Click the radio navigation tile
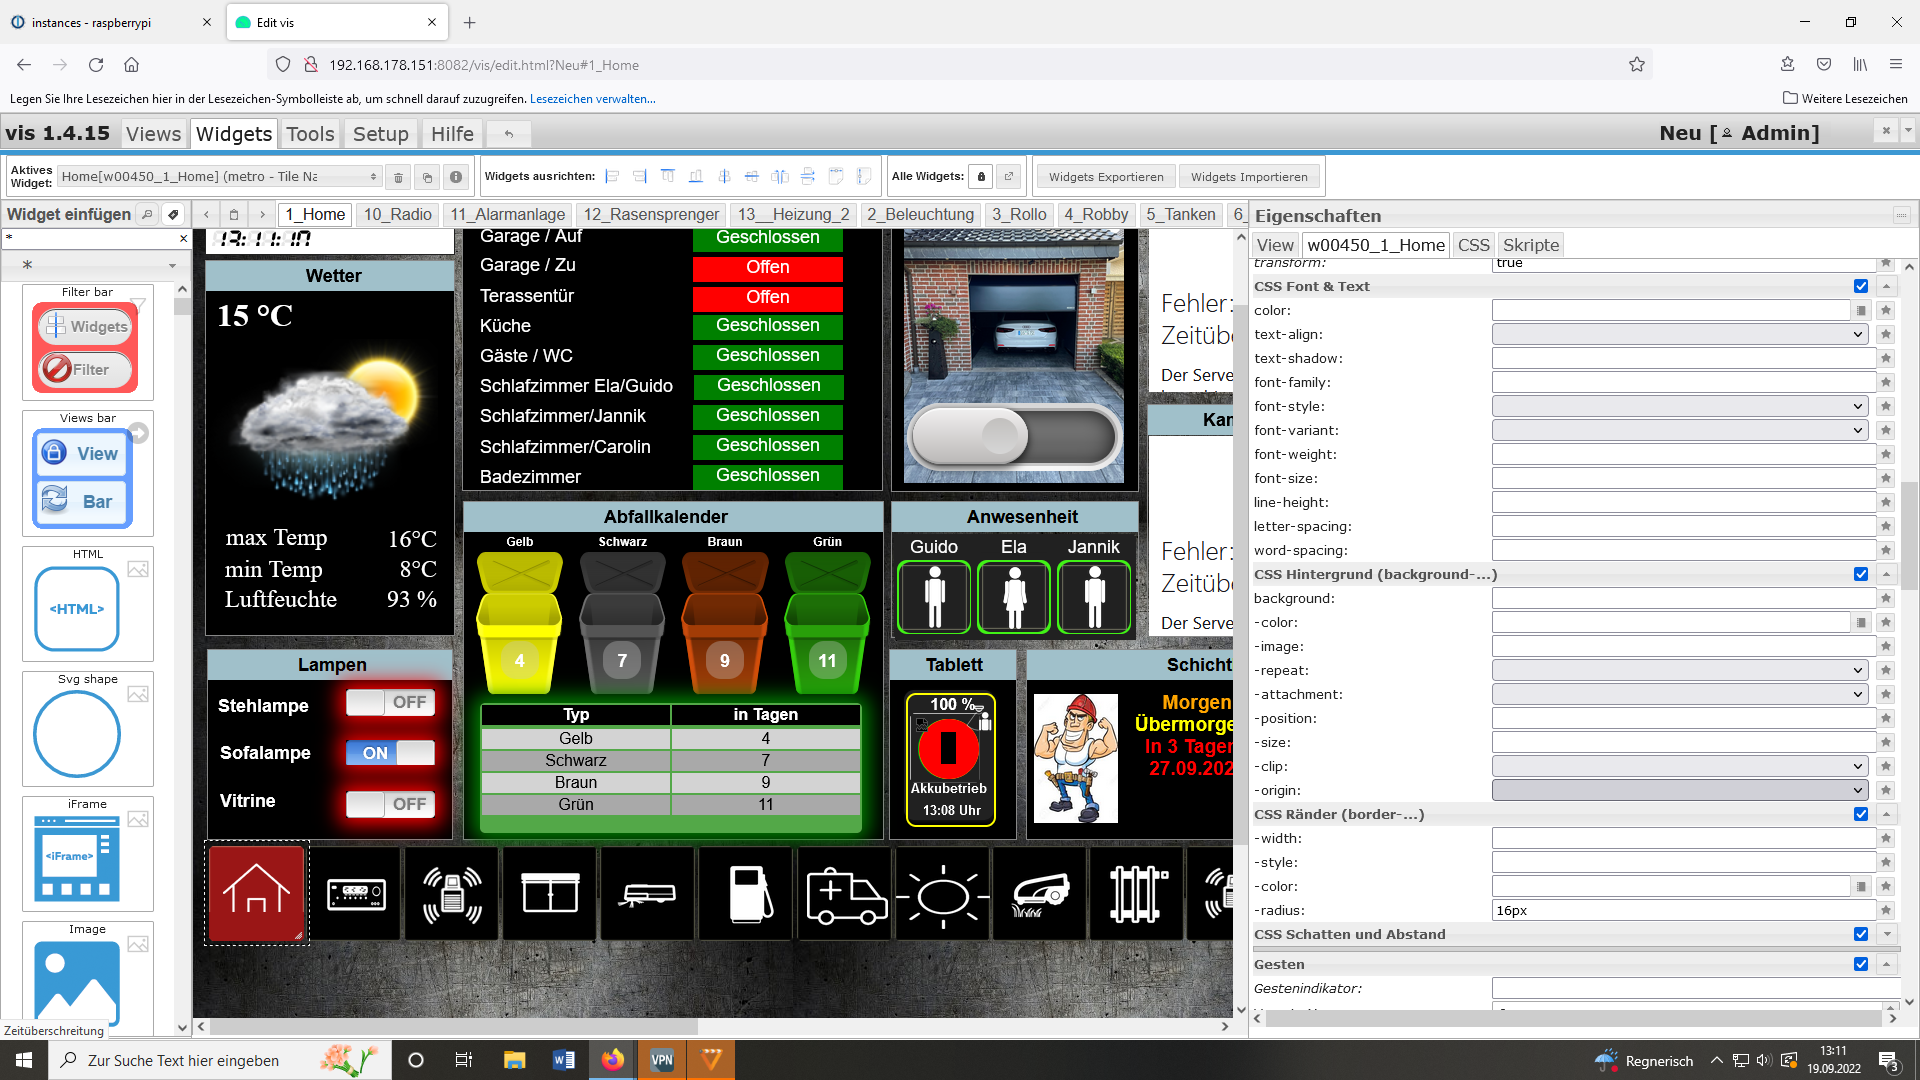Image resolution: width=1920 pixels, height=1080 pixels. coord(355,893)
